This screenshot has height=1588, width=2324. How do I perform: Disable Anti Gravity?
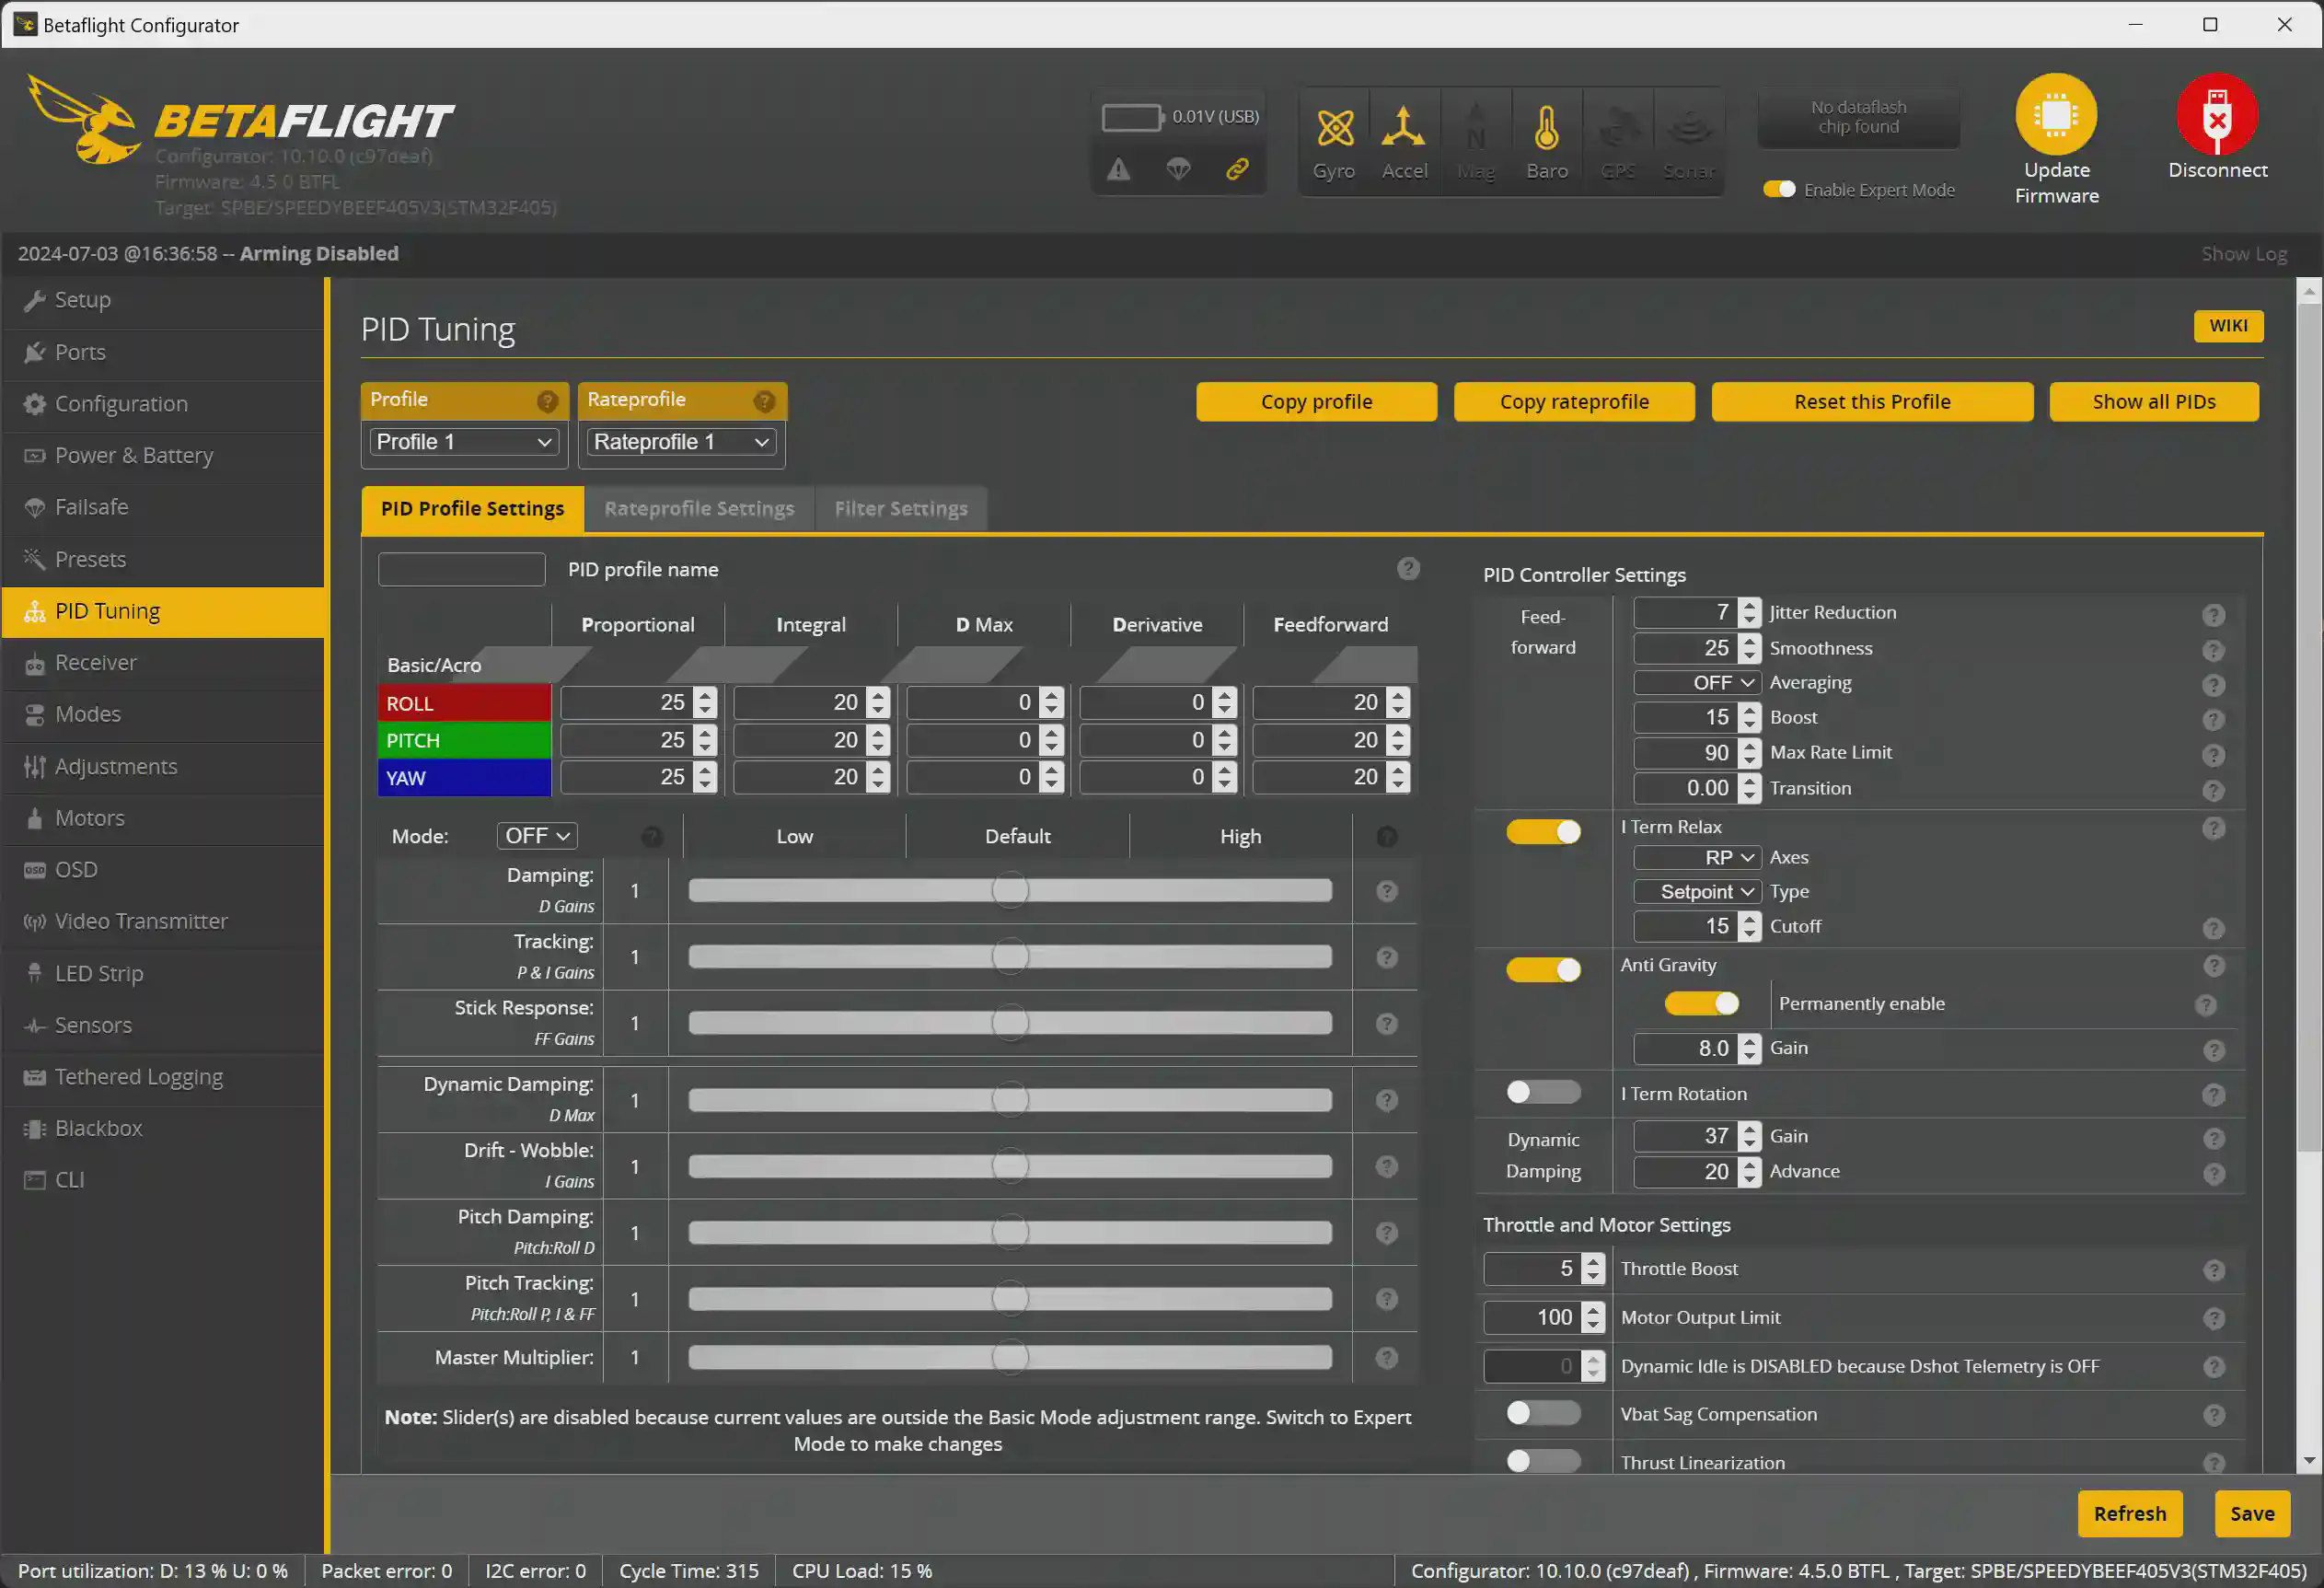tap(1543, 969)
